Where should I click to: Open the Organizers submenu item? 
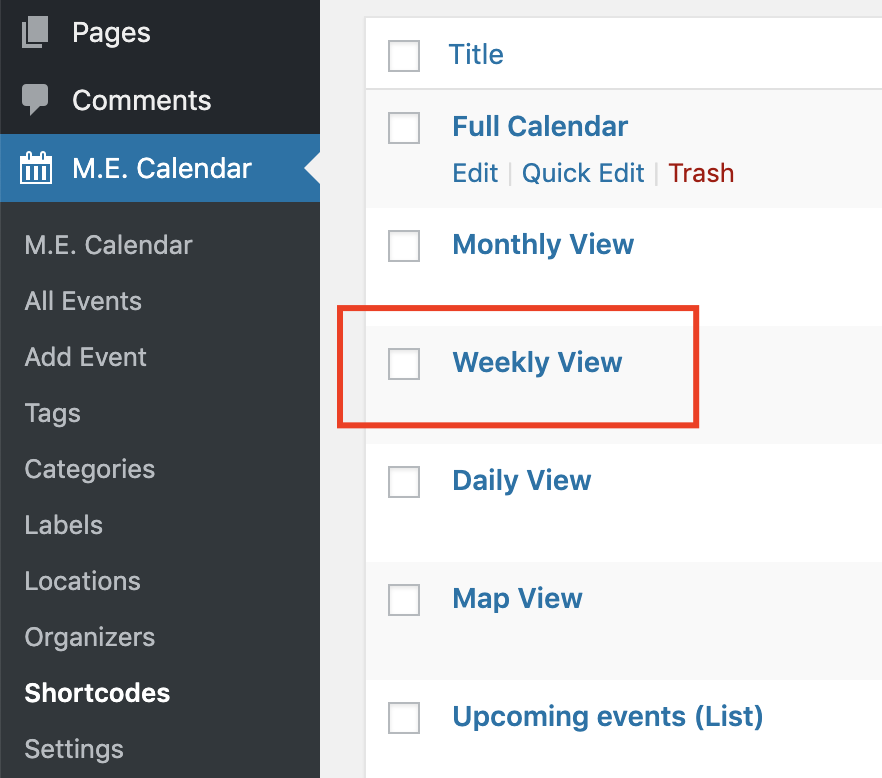[89, 637]
